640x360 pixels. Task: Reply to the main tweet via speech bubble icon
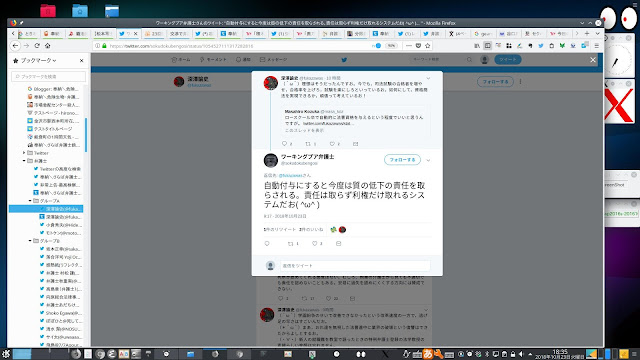pos(267,244)
